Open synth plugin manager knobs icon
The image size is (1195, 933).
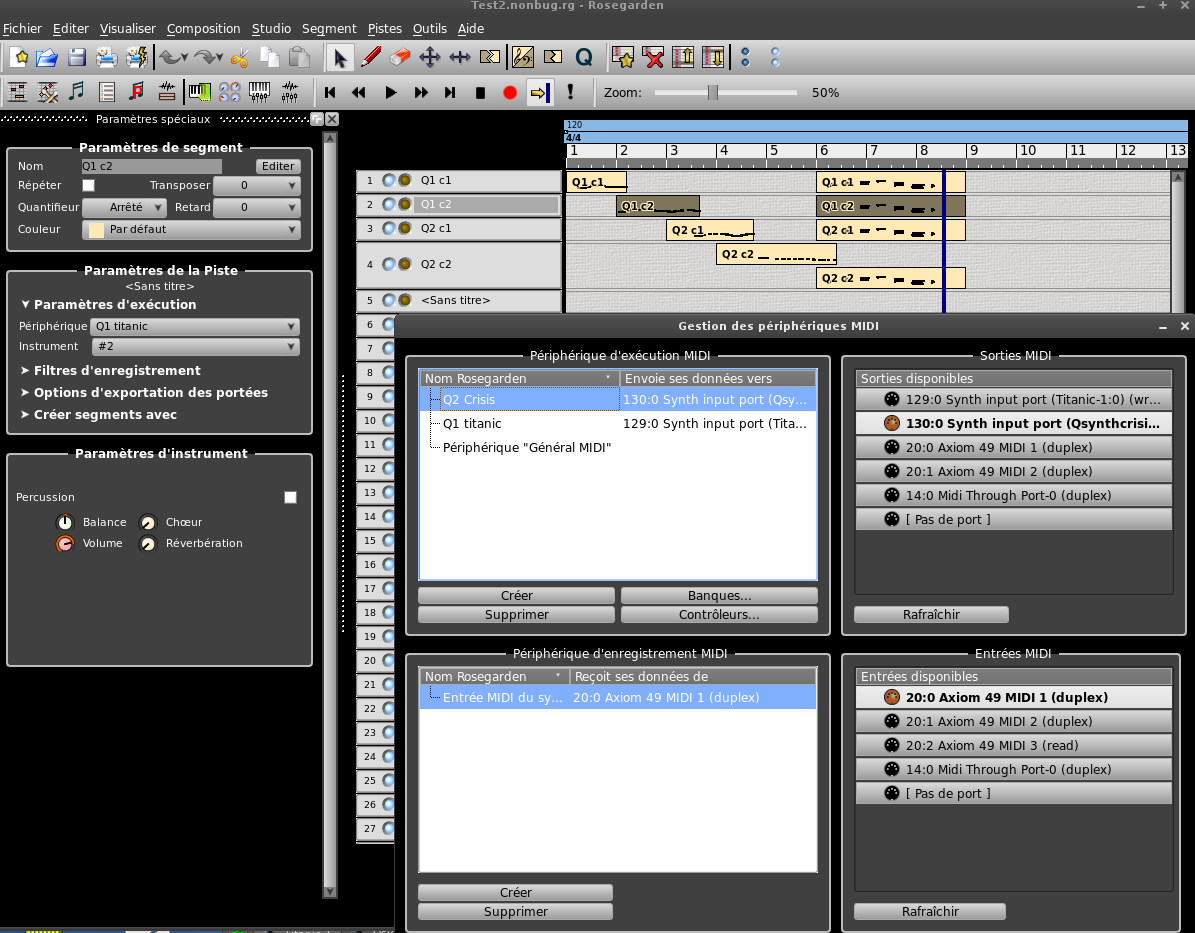pyautogui.click(x=229, y=92)
